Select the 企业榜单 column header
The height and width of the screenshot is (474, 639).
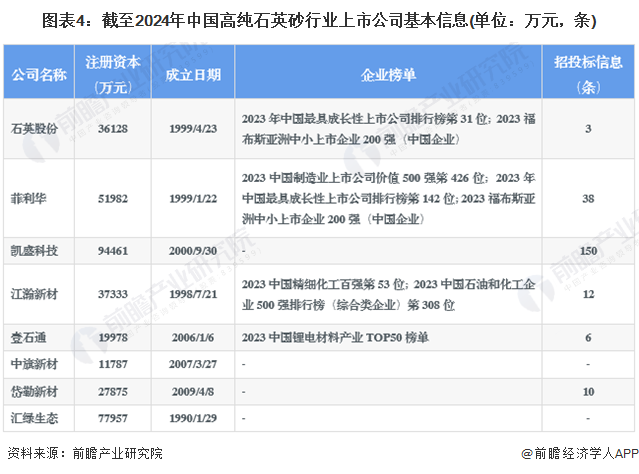click(x=387, y=73)
